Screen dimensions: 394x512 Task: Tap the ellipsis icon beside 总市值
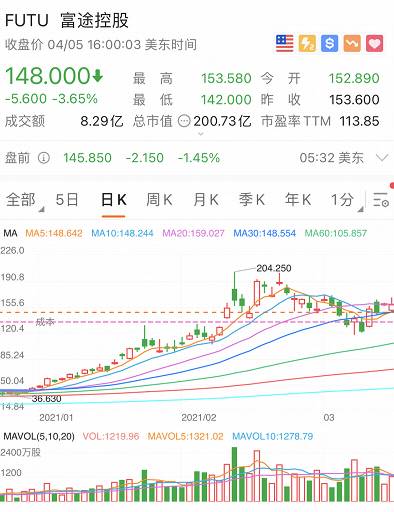tap(184, 121)
